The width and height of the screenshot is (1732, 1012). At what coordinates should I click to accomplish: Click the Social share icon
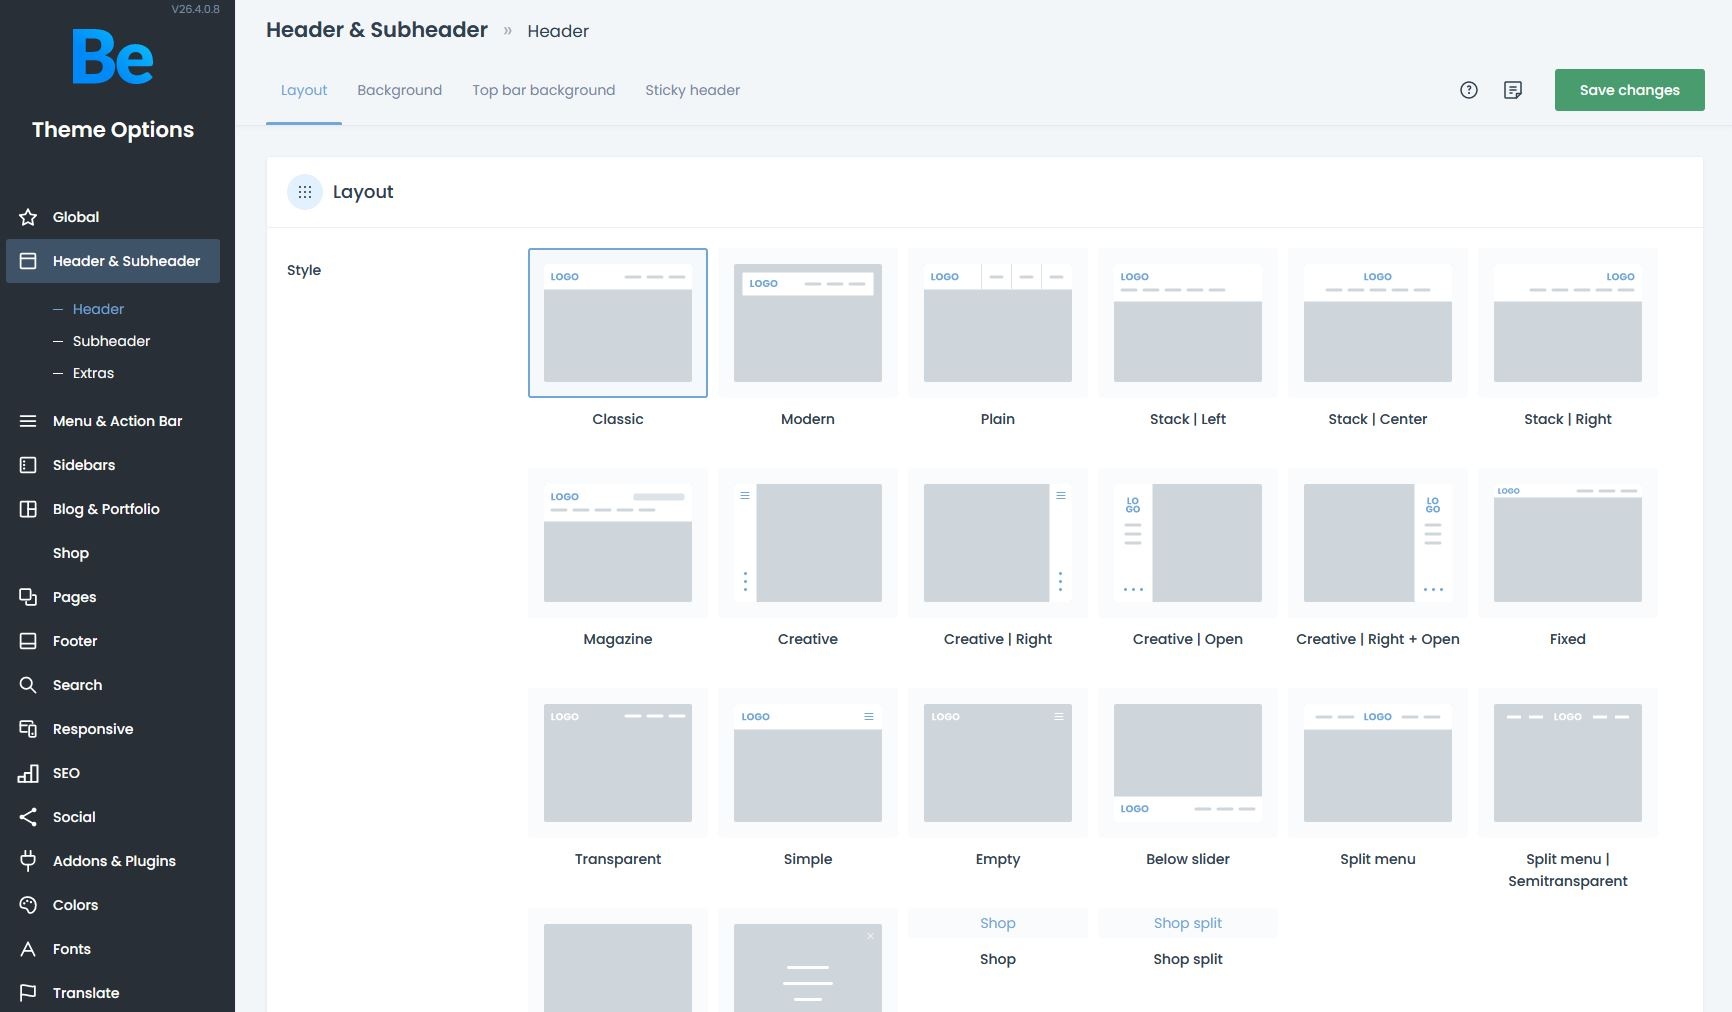28,817
